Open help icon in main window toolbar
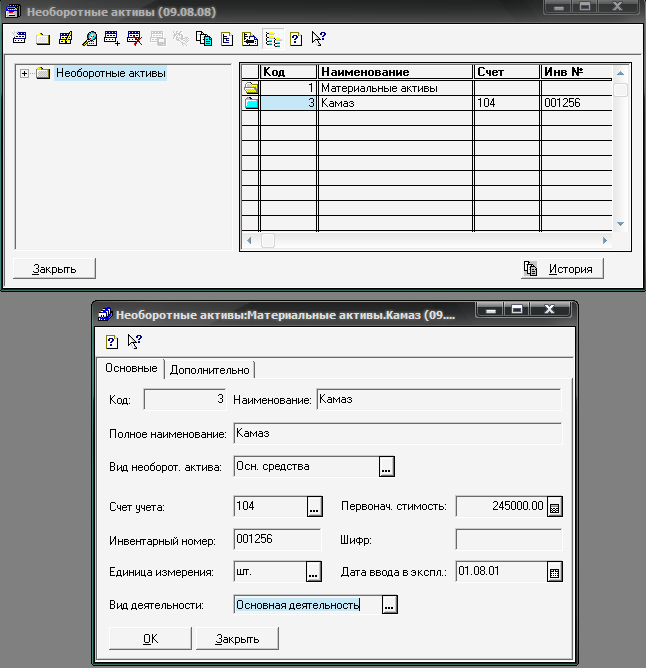Viewport: 646px width, 668px height. pos(296,39)
